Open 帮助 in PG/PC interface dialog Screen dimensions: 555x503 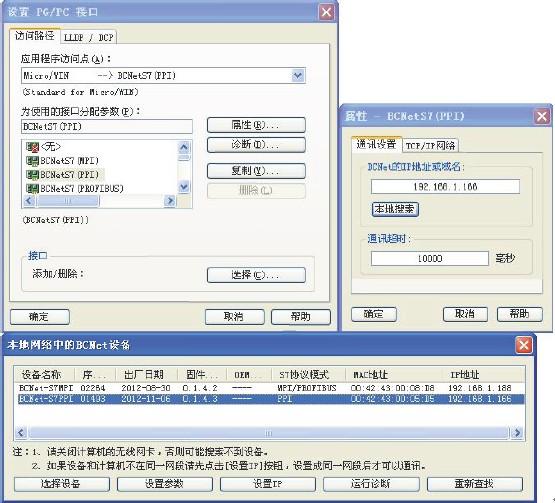coord(301,316)
